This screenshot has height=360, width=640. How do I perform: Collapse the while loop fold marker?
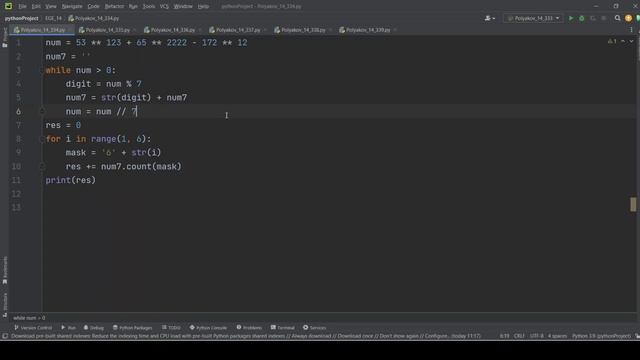(x=42, y=70)
